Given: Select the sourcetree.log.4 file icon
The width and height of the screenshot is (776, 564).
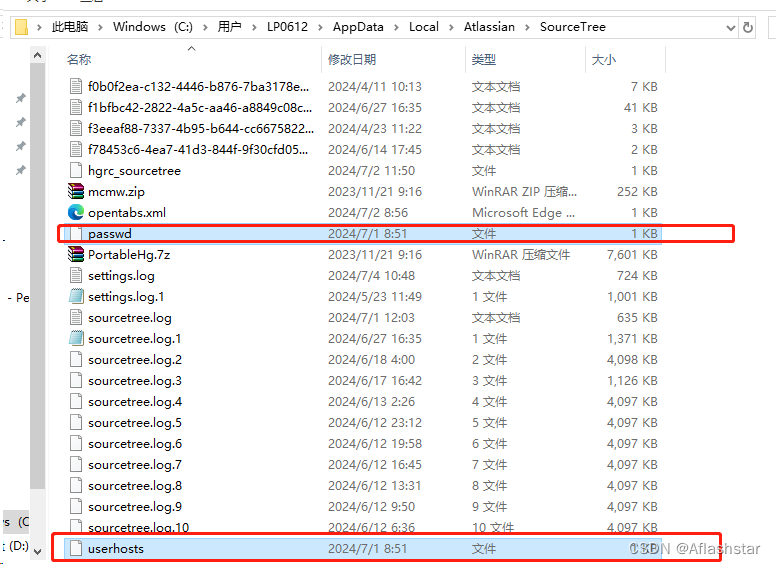Looking at the screenshot, I should click(x=76, y=402).
